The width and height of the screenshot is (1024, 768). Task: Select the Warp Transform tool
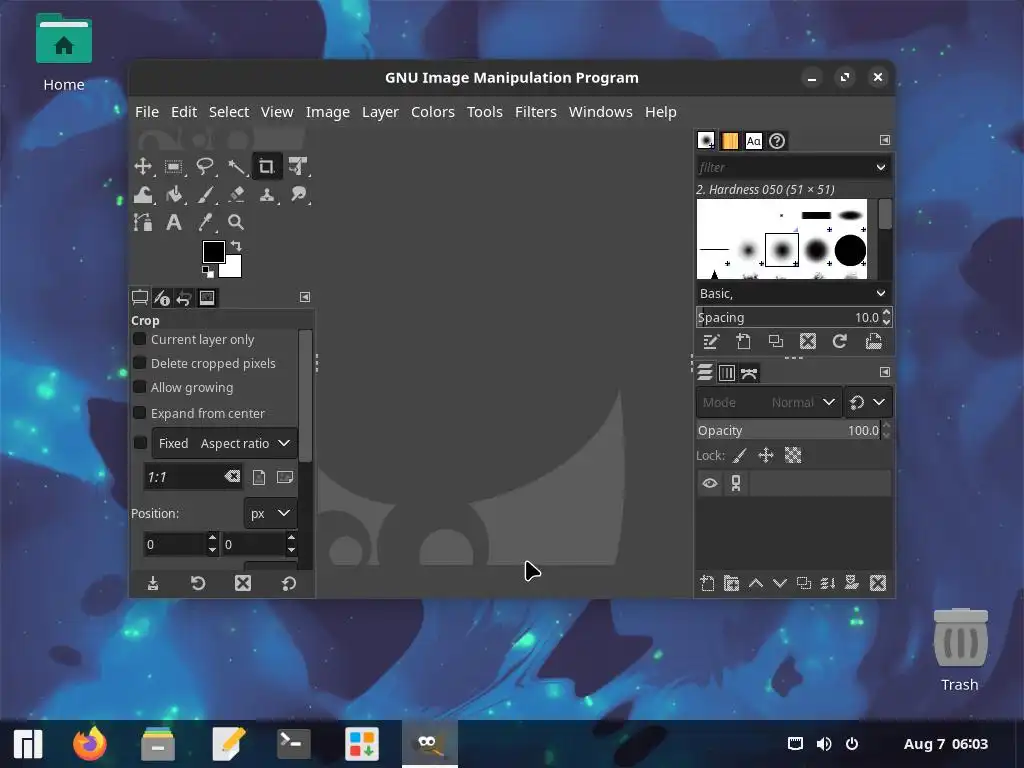tap(143, 195)
